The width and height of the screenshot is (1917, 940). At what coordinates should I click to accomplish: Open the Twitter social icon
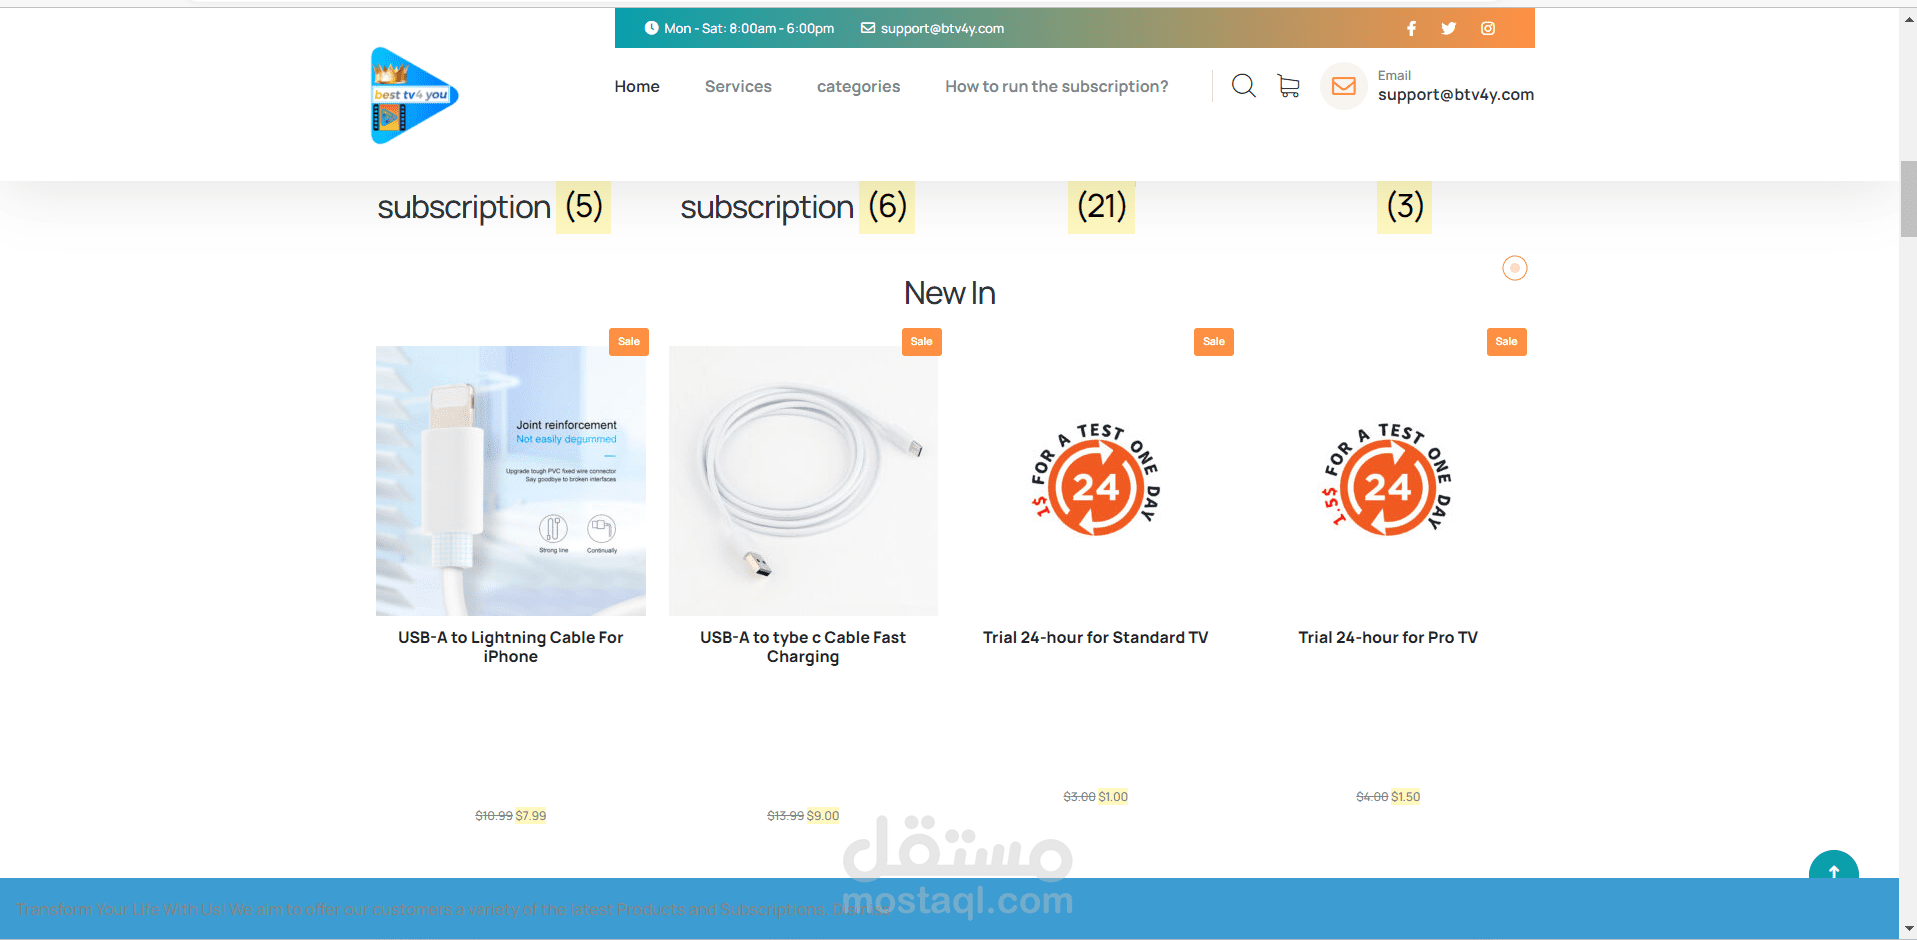(1448, 28)
